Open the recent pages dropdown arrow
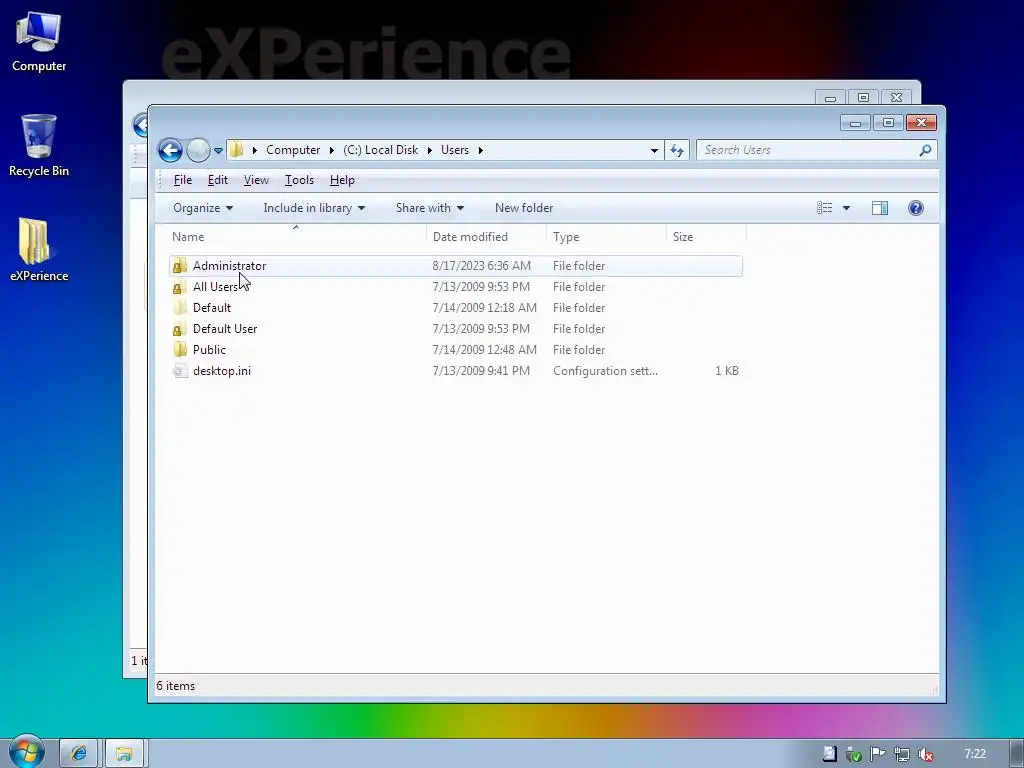Image resolution: width=1024 pixels, height=768 pixels. point(219,151)
